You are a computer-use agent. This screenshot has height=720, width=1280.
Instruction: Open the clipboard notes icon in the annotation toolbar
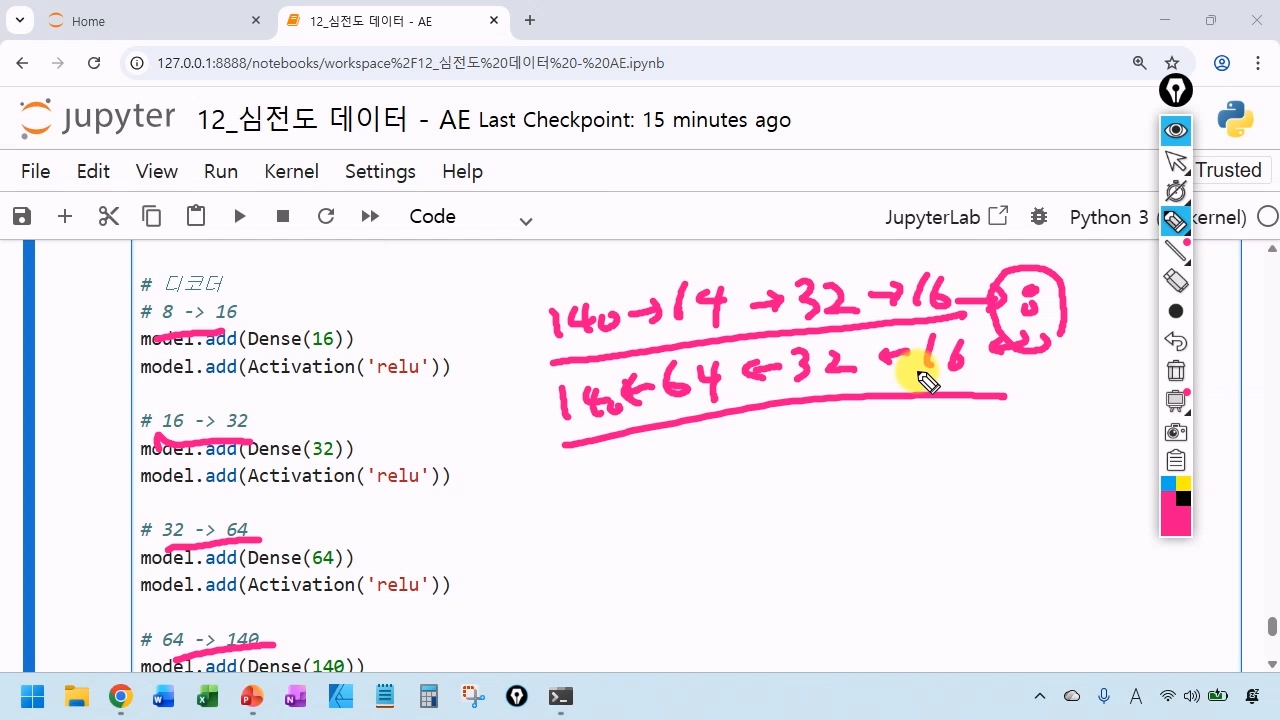[1176, 461]
